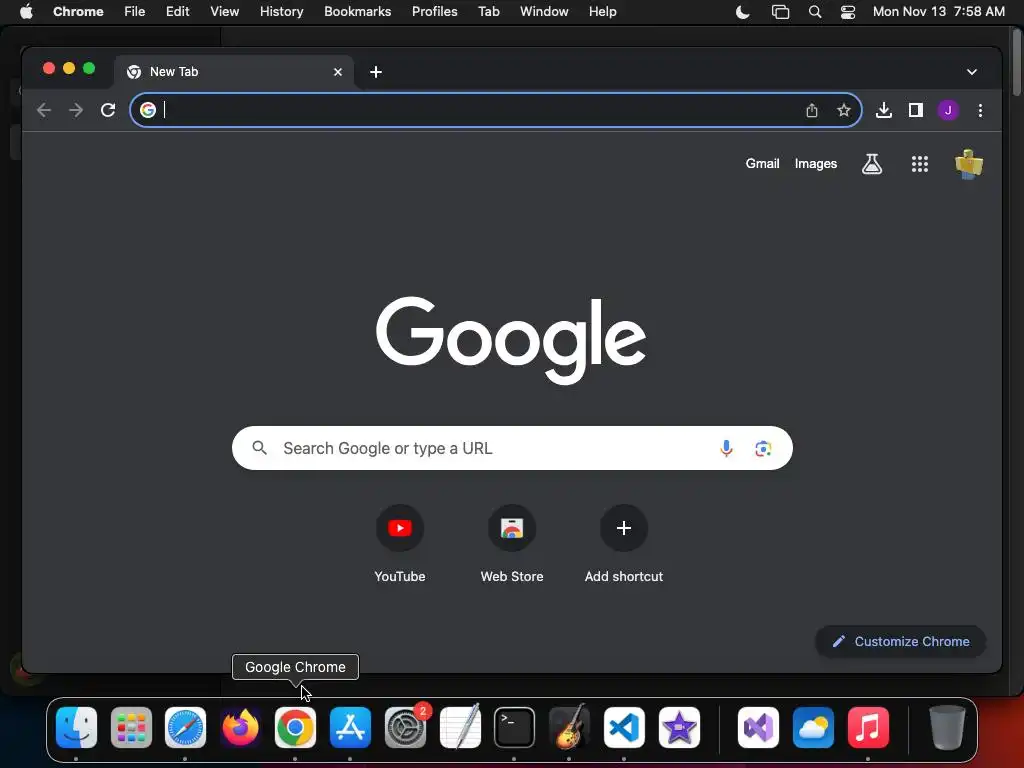Click the Google site icon in address bar
Screen dimensions: 1024x768
point(148,110)
